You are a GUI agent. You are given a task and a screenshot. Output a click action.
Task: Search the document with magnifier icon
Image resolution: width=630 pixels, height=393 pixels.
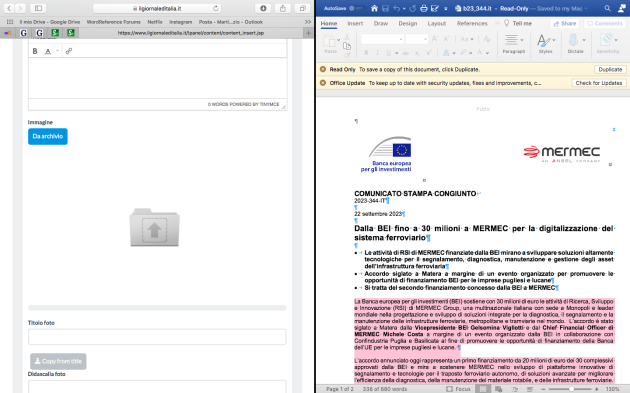click(608, 8)
